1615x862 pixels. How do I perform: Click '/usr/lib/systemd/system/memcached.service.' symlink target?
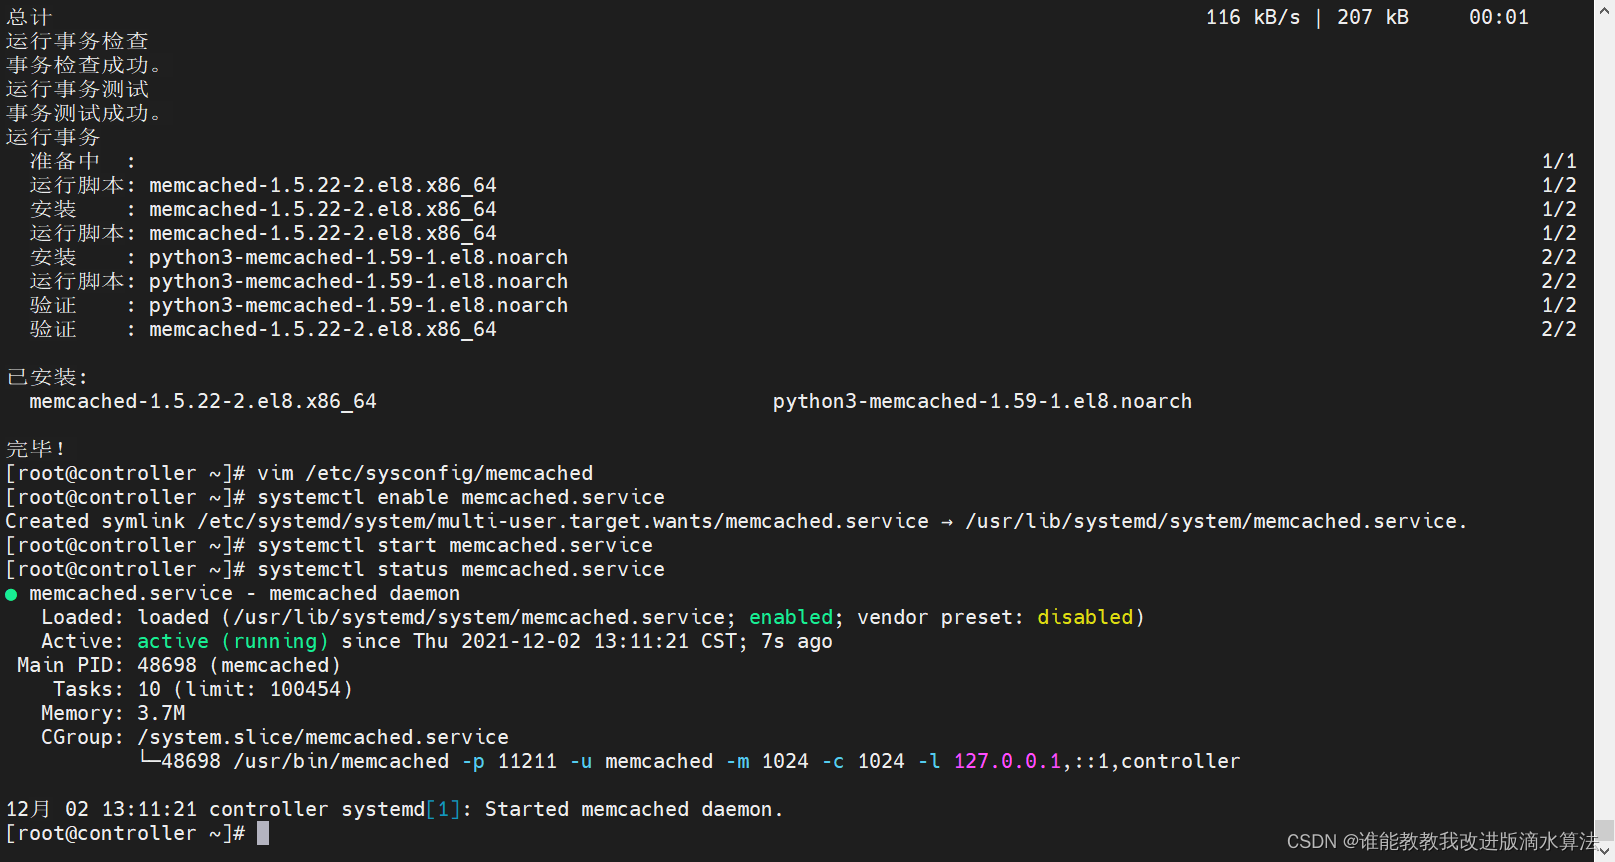pos(1216,521)
